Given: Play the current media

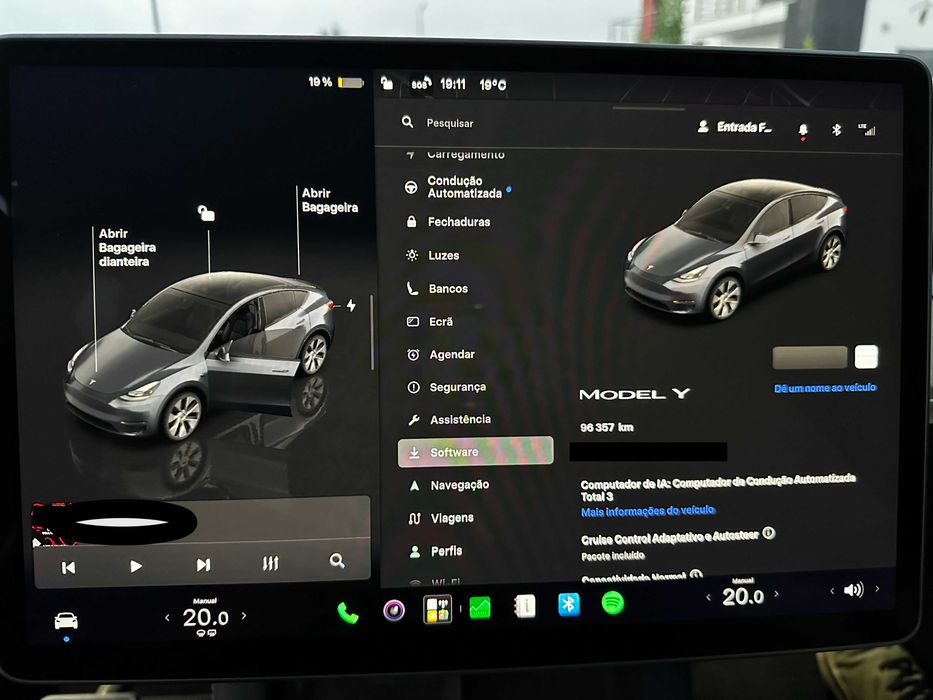Looking at the screenshot, I should click(x=136, y=566).
